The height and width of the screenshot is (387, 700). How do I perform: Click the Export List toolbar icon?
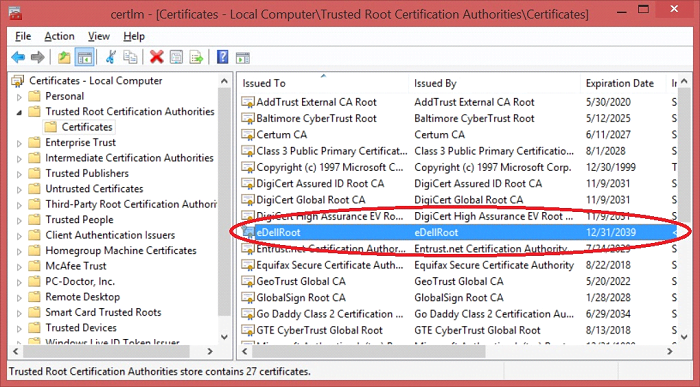(x=196, y=57)
